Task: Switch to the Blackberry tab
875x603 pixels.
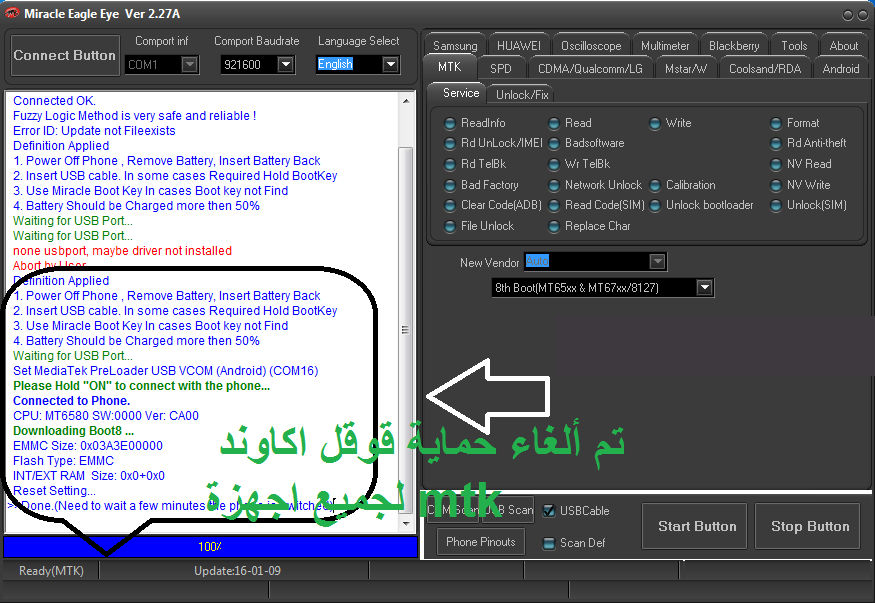Action: point(734,46)
